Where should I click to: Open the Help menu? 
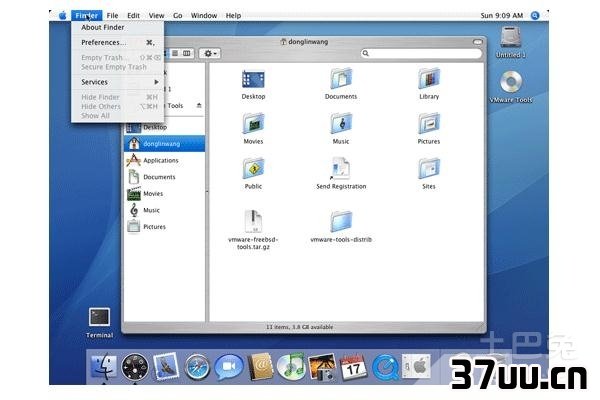(233, 16)
